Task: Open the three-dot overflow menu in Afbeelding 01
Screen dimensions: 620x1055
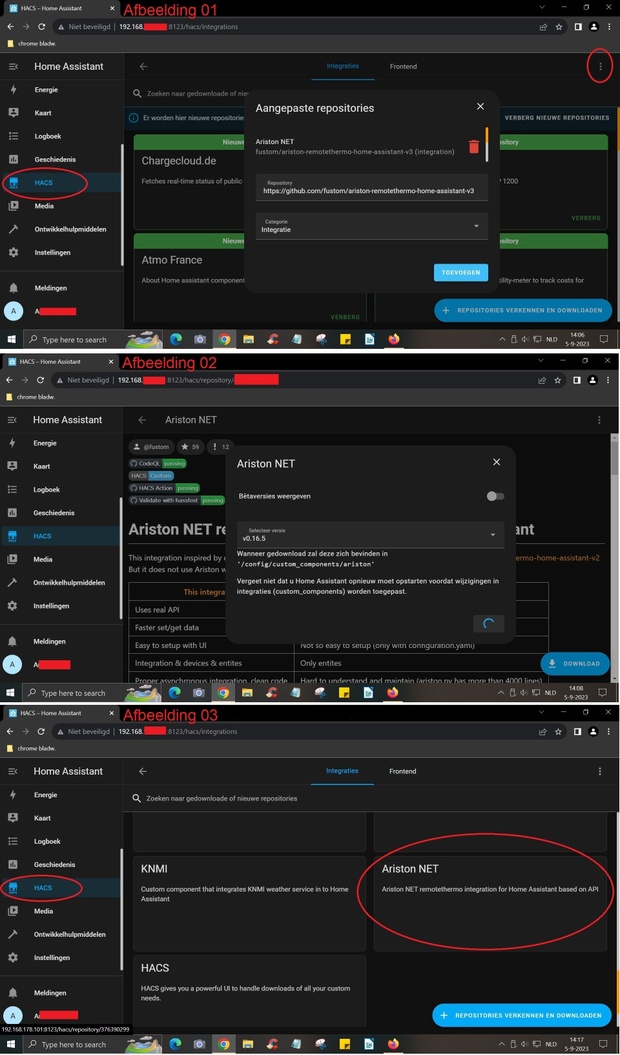Action: click(600, 67)
